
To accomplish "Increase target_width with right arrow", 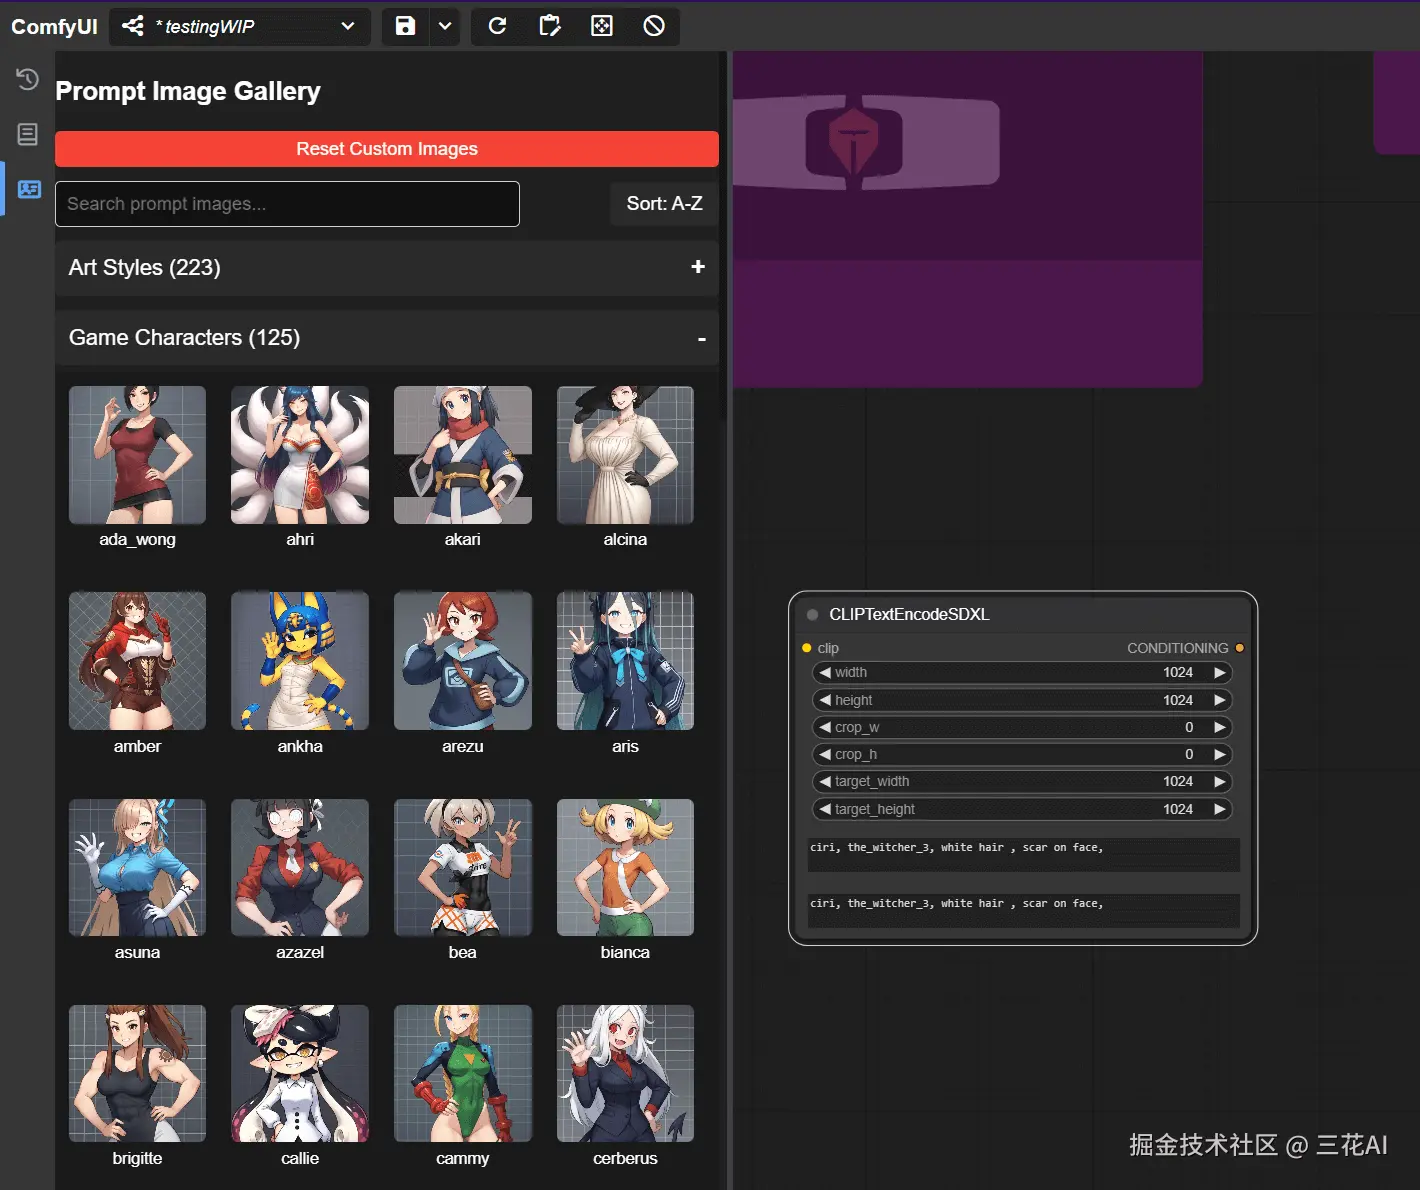I will 1220,781.
